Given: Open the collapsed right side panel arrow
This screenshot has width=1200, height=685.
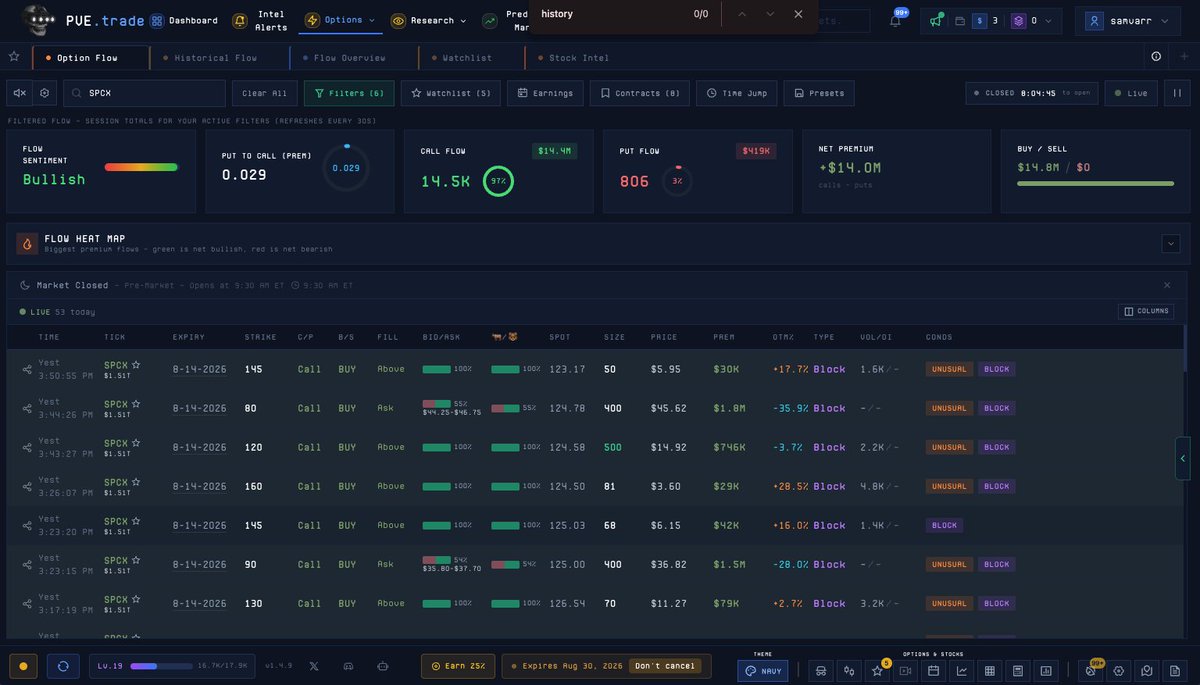Looking at the screenshot, I should [x=1183, y=458].
